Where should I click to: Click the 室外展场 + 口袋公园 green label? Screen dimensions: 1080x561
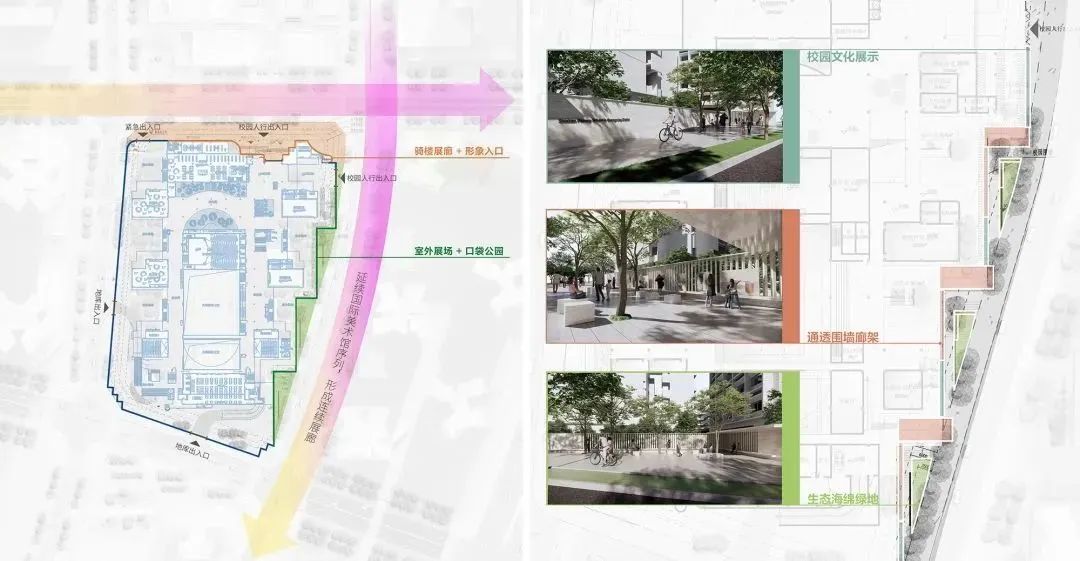point(460,250)
